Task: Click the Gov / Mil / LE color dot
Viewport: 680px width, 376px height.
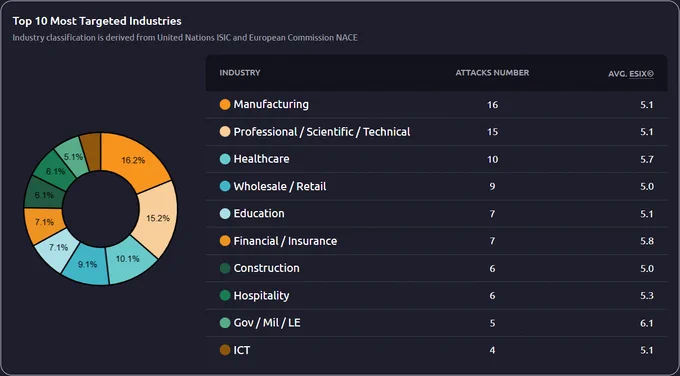Action: click(x=225, y=323)
